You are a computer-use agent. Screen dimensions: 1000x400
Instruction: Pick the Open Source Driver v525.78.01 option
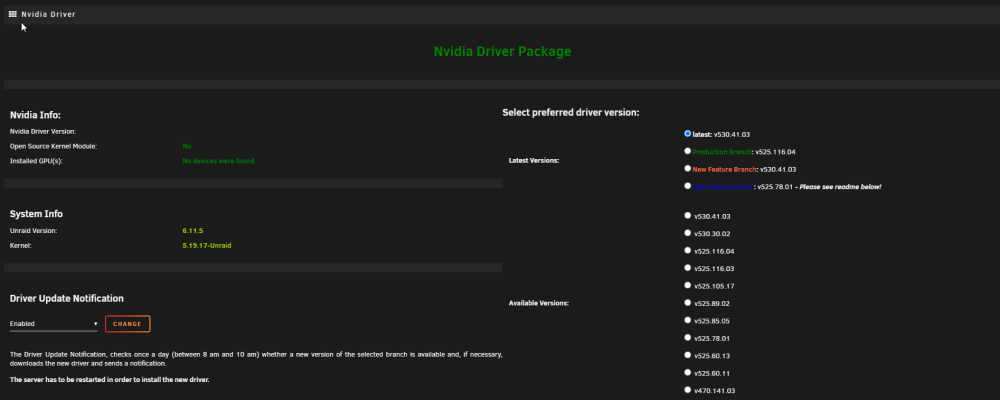pos(688,186)
